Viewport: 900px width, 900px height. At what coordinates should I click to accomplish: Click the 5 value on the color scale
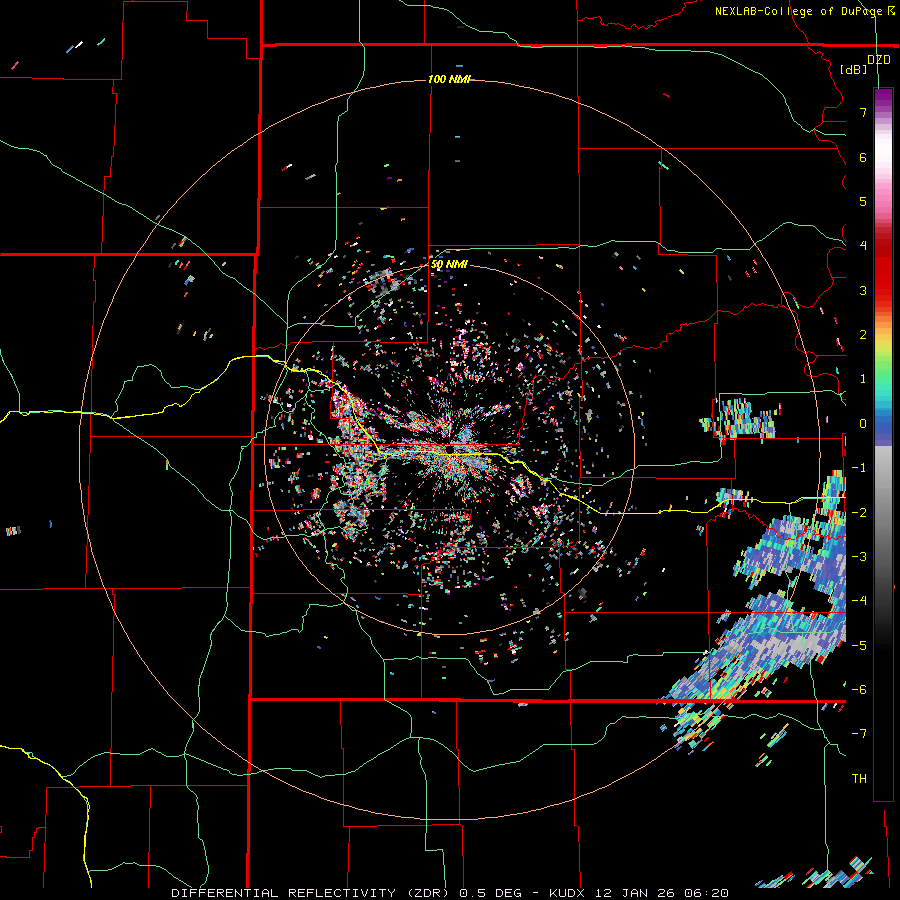pos(863,201)
